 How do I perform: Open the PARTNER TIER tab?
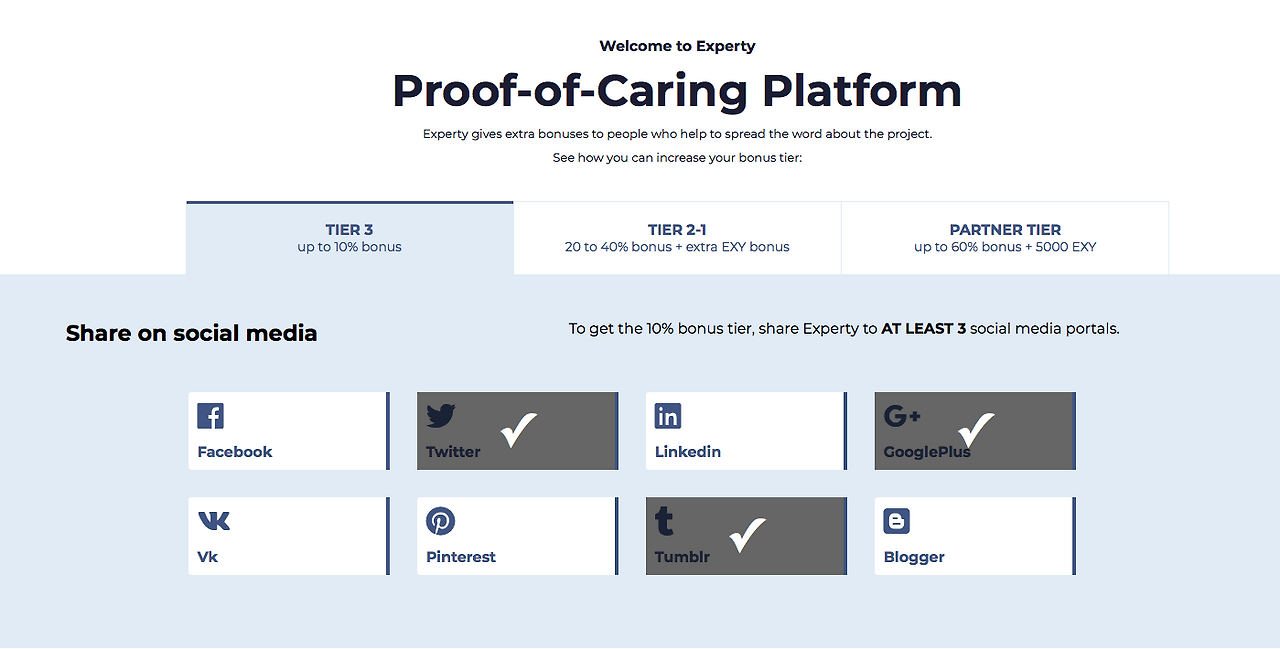pyautogui.click(x=1005, y=237)
